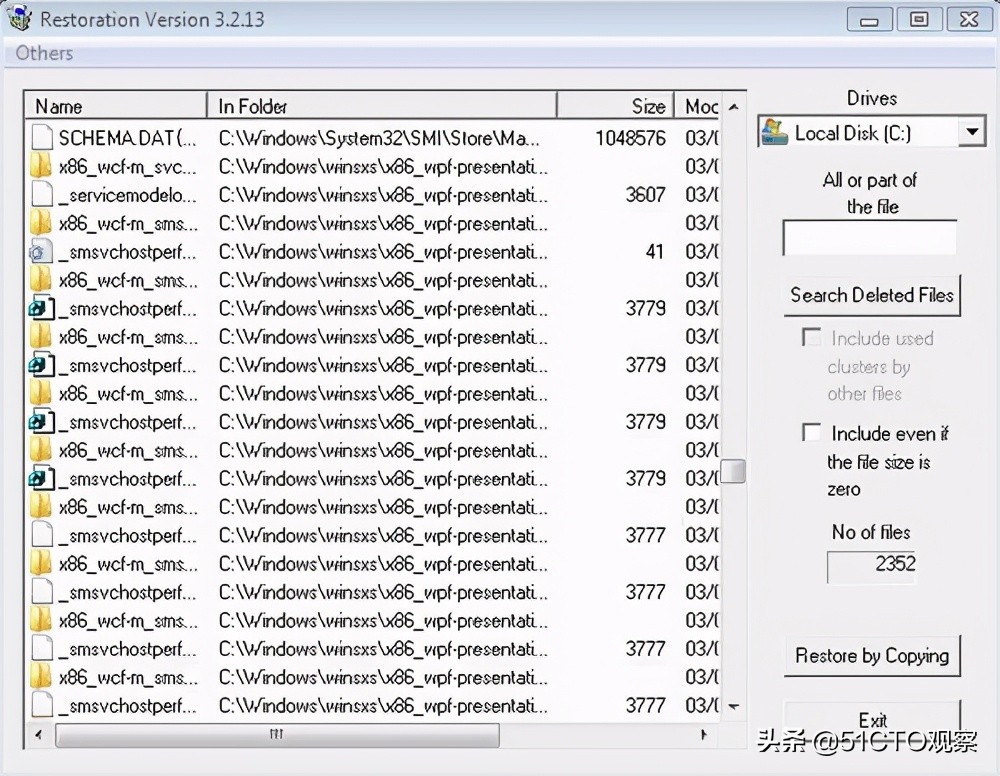The width and height of the screenshot is (1000, 776).
Task: Click the horizontal scrollbar left arrow
Action: point(39,735)
